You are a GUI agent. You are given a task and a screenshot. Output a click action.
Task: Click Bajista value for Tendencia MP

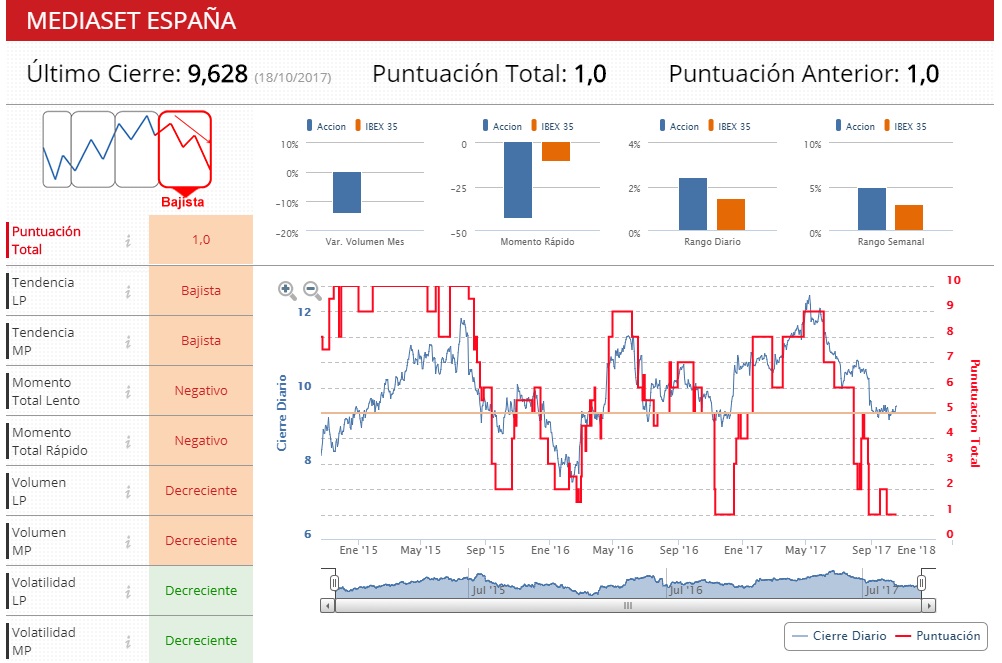coord(201,340)
